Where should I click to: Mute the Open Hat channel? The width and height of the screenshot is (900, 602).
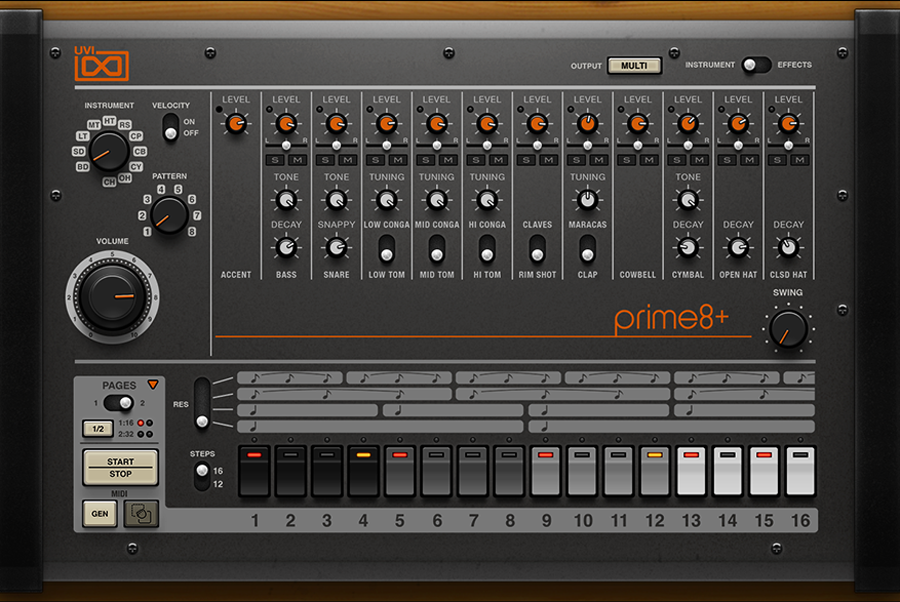(749, 160)
